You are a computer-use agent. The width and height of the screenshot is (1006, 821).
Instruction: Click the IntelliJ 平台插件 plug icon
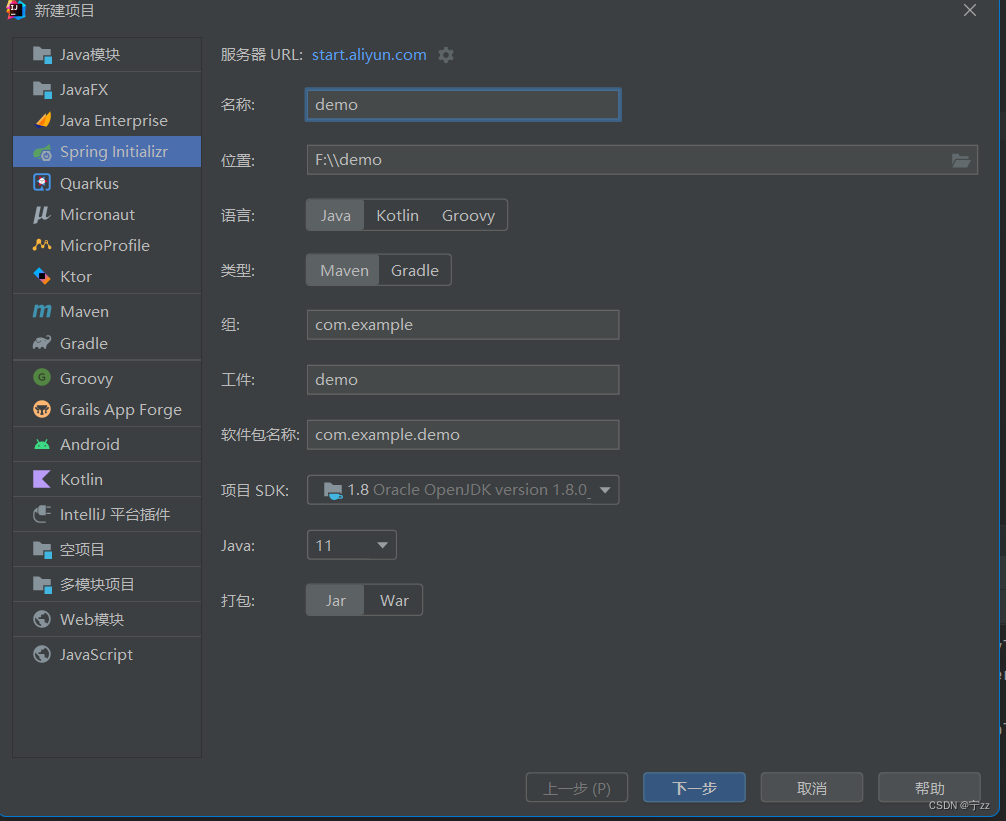[42, 514]
